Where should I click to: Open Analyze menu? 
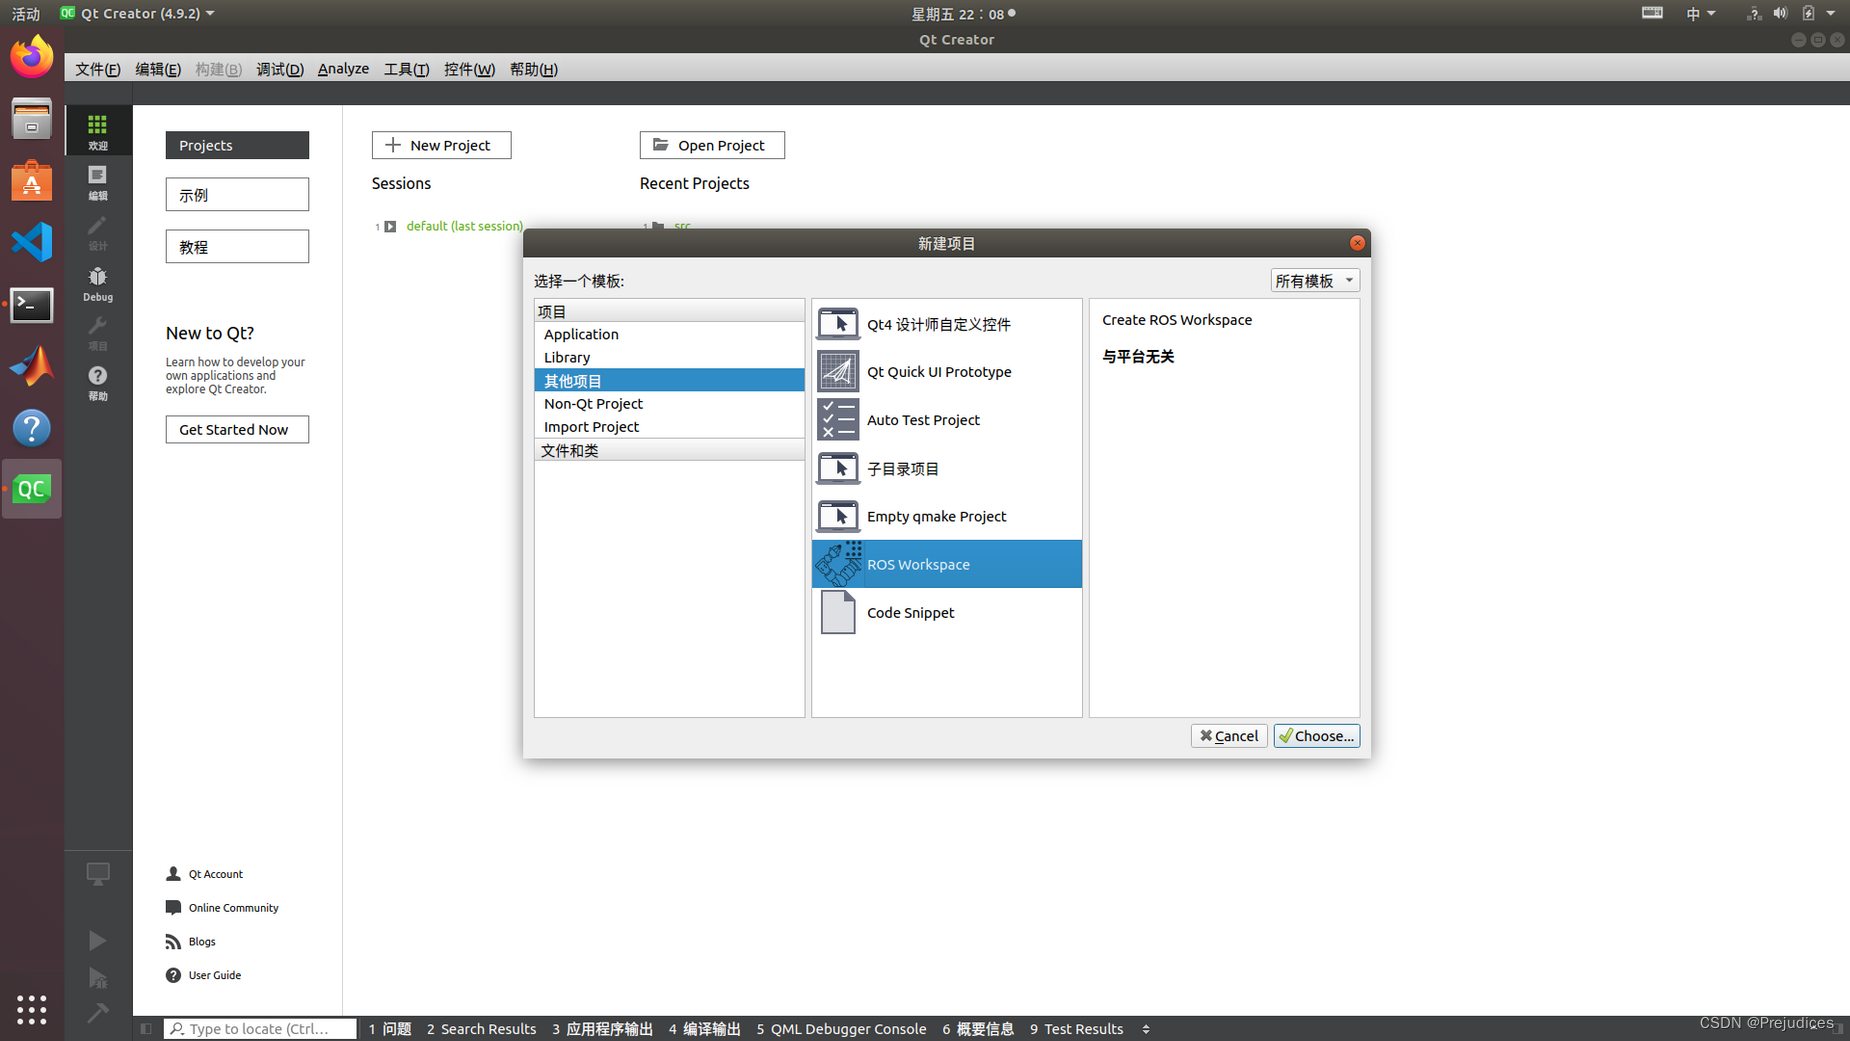[x=343, y=69]
